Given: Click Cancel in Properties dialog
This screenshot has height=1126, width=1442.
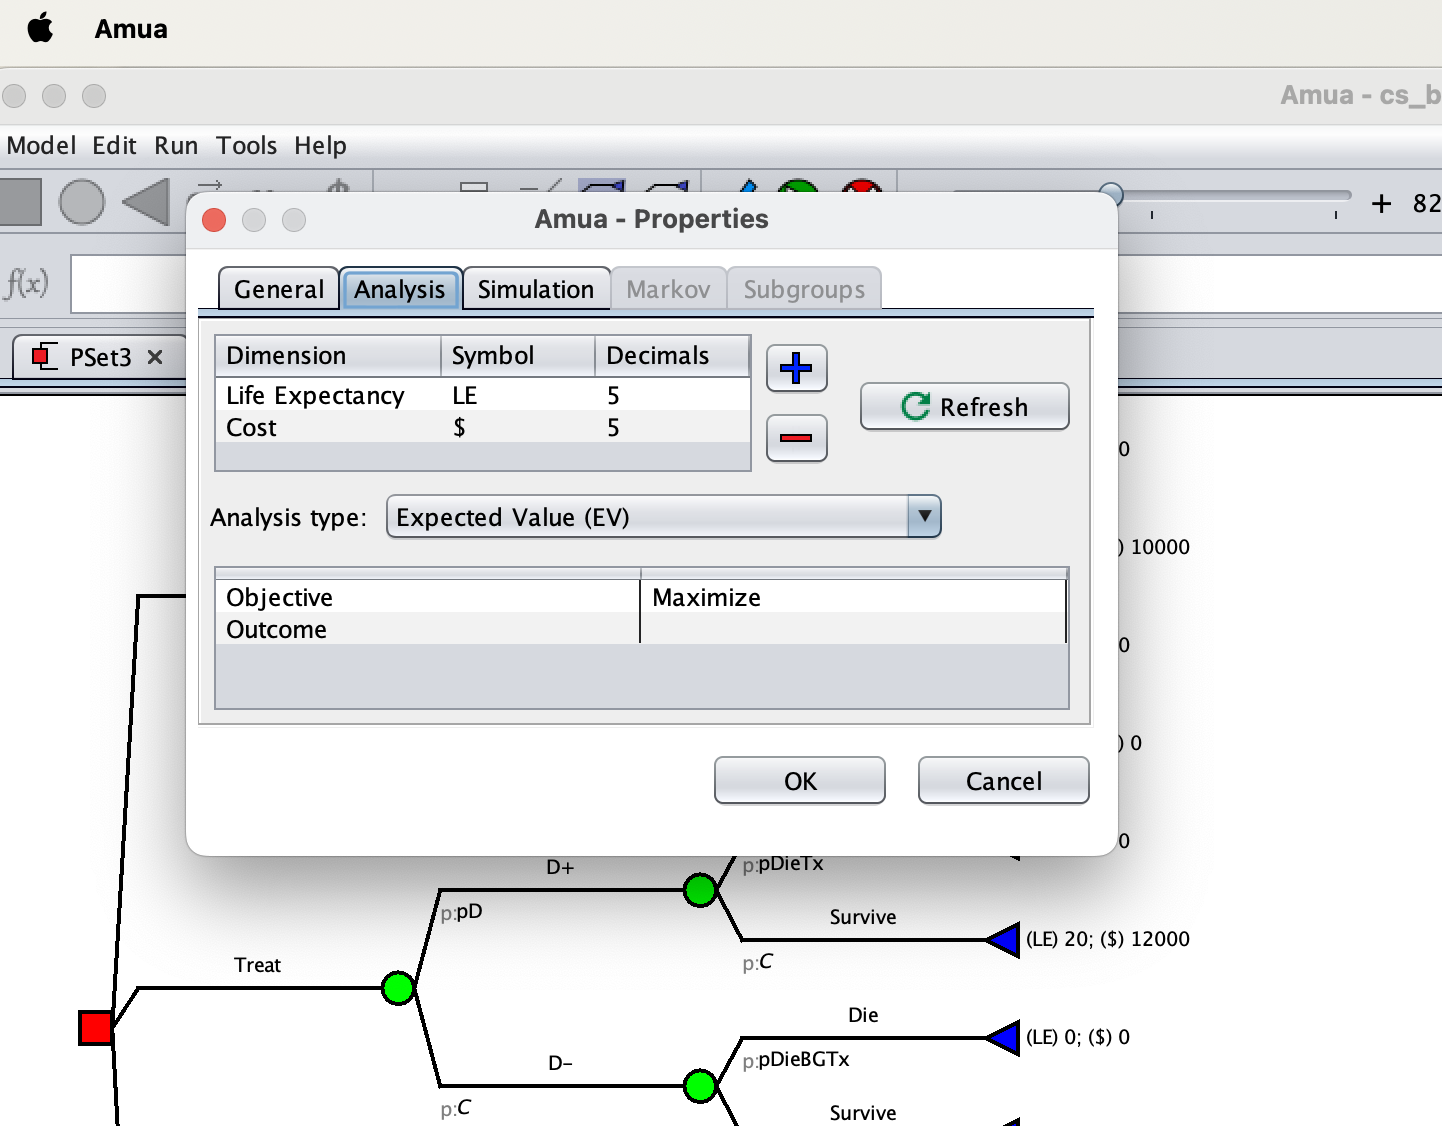Looking at the screenshot, I should [1003, 781].
